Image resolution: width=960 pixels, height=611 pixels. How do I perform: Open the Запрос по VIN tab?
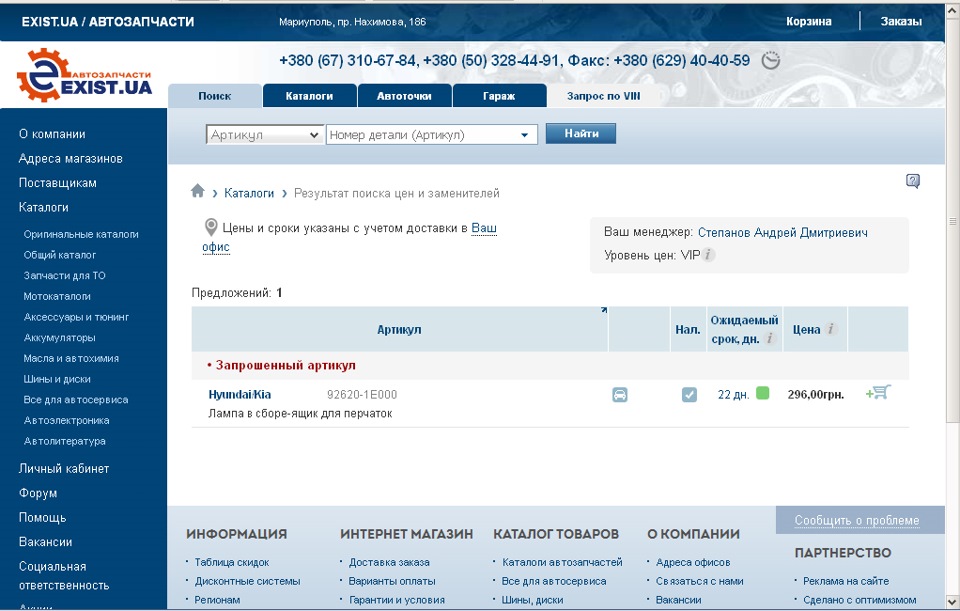(x=603, y=96)
